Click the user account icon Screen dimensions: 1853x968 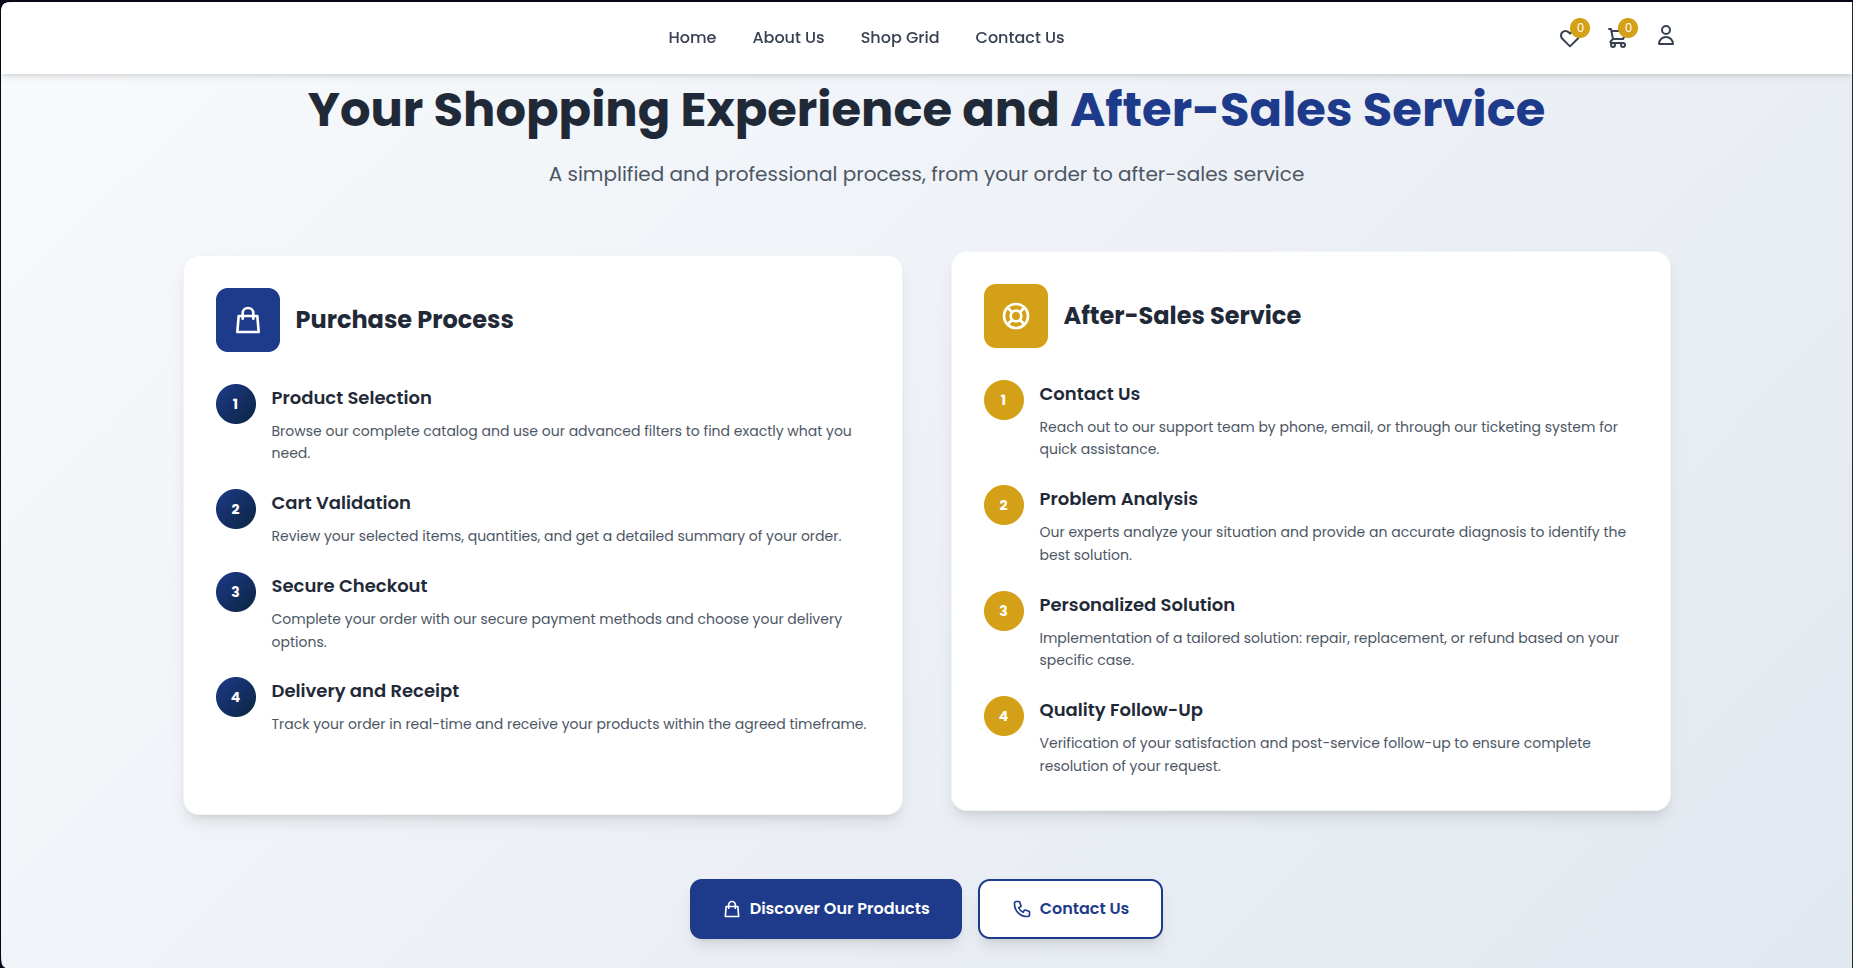click(1666, 35)
